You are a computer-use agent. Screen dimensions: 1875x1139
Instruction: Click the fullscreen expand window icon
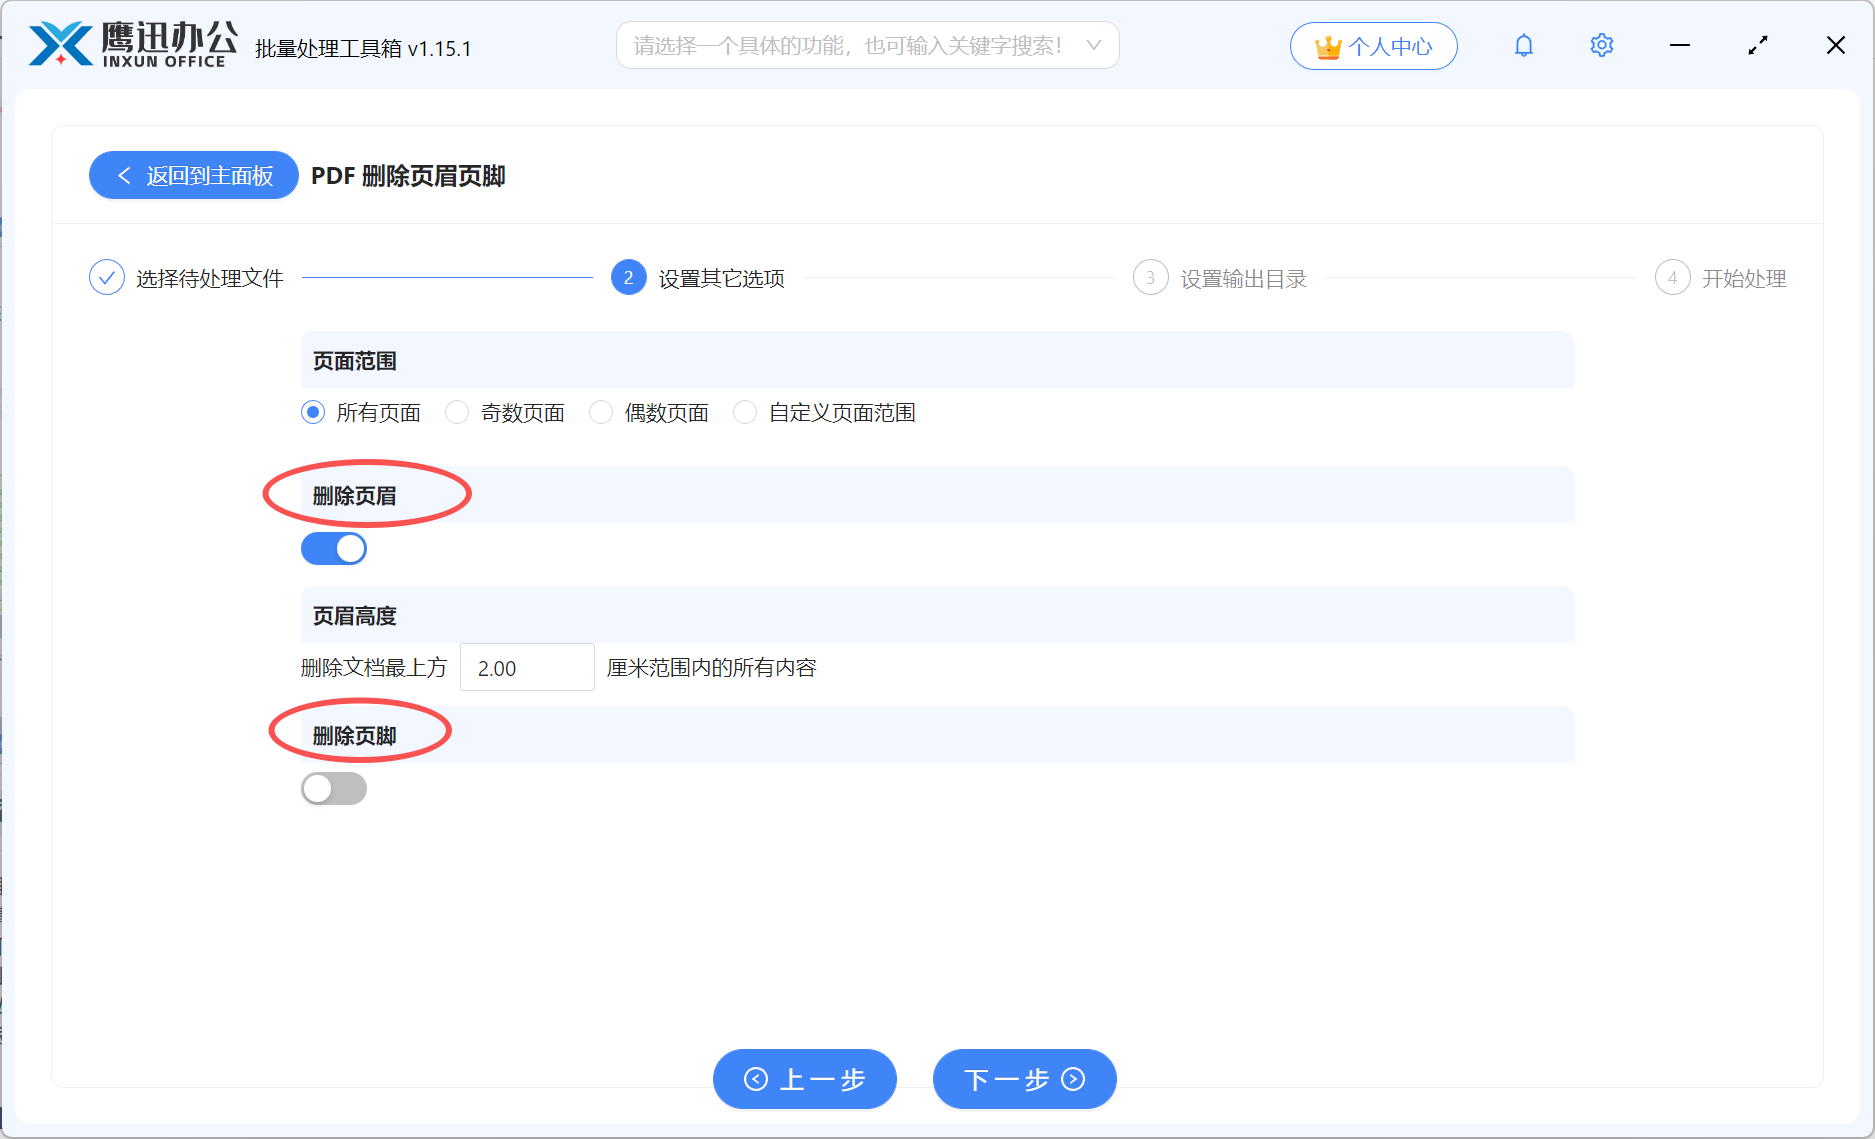click(1758, 46)
